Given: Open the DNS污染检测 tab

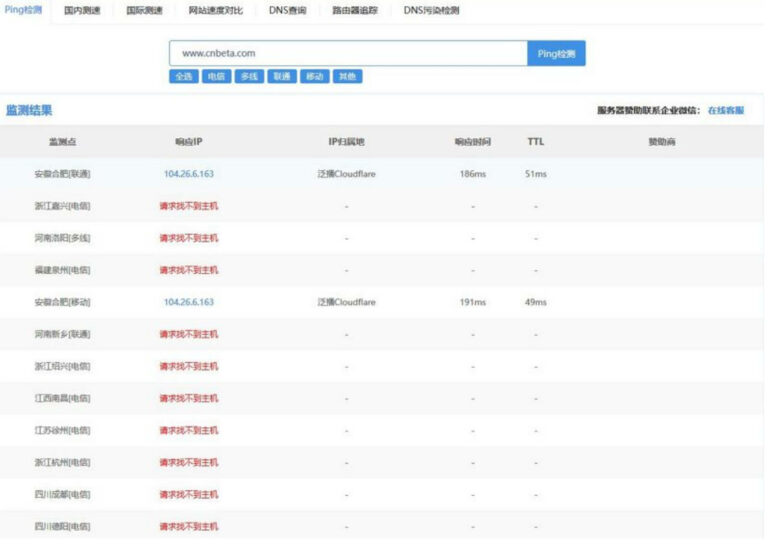Looking at the screenshot, I should pos(432,10).
